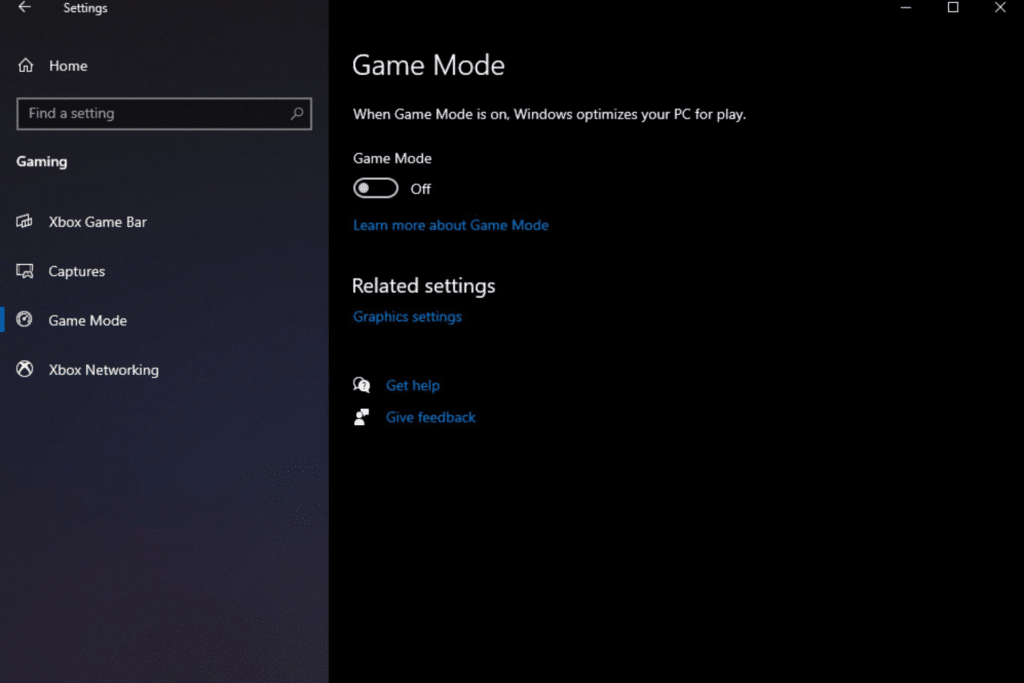Click the Off label next to toggle
The width and height of the screenshot is (1024, 683).
click(x=421, y=189)
